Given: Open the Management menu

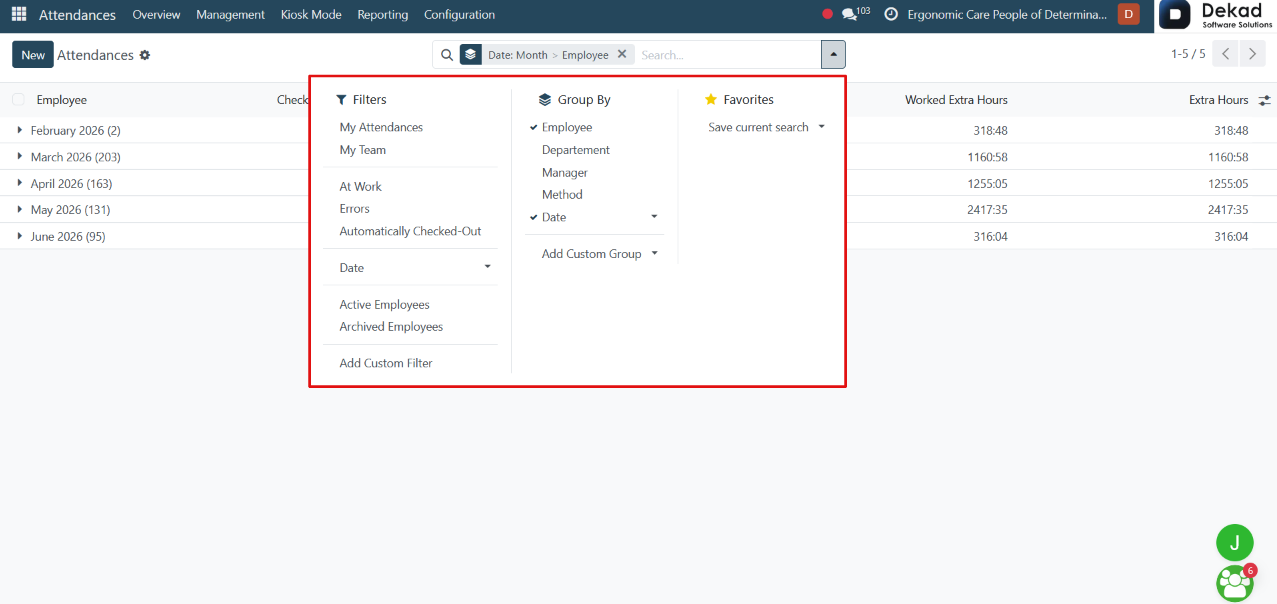Looking at the screenshot, I should pyautogui.click(x=230, y=15).
